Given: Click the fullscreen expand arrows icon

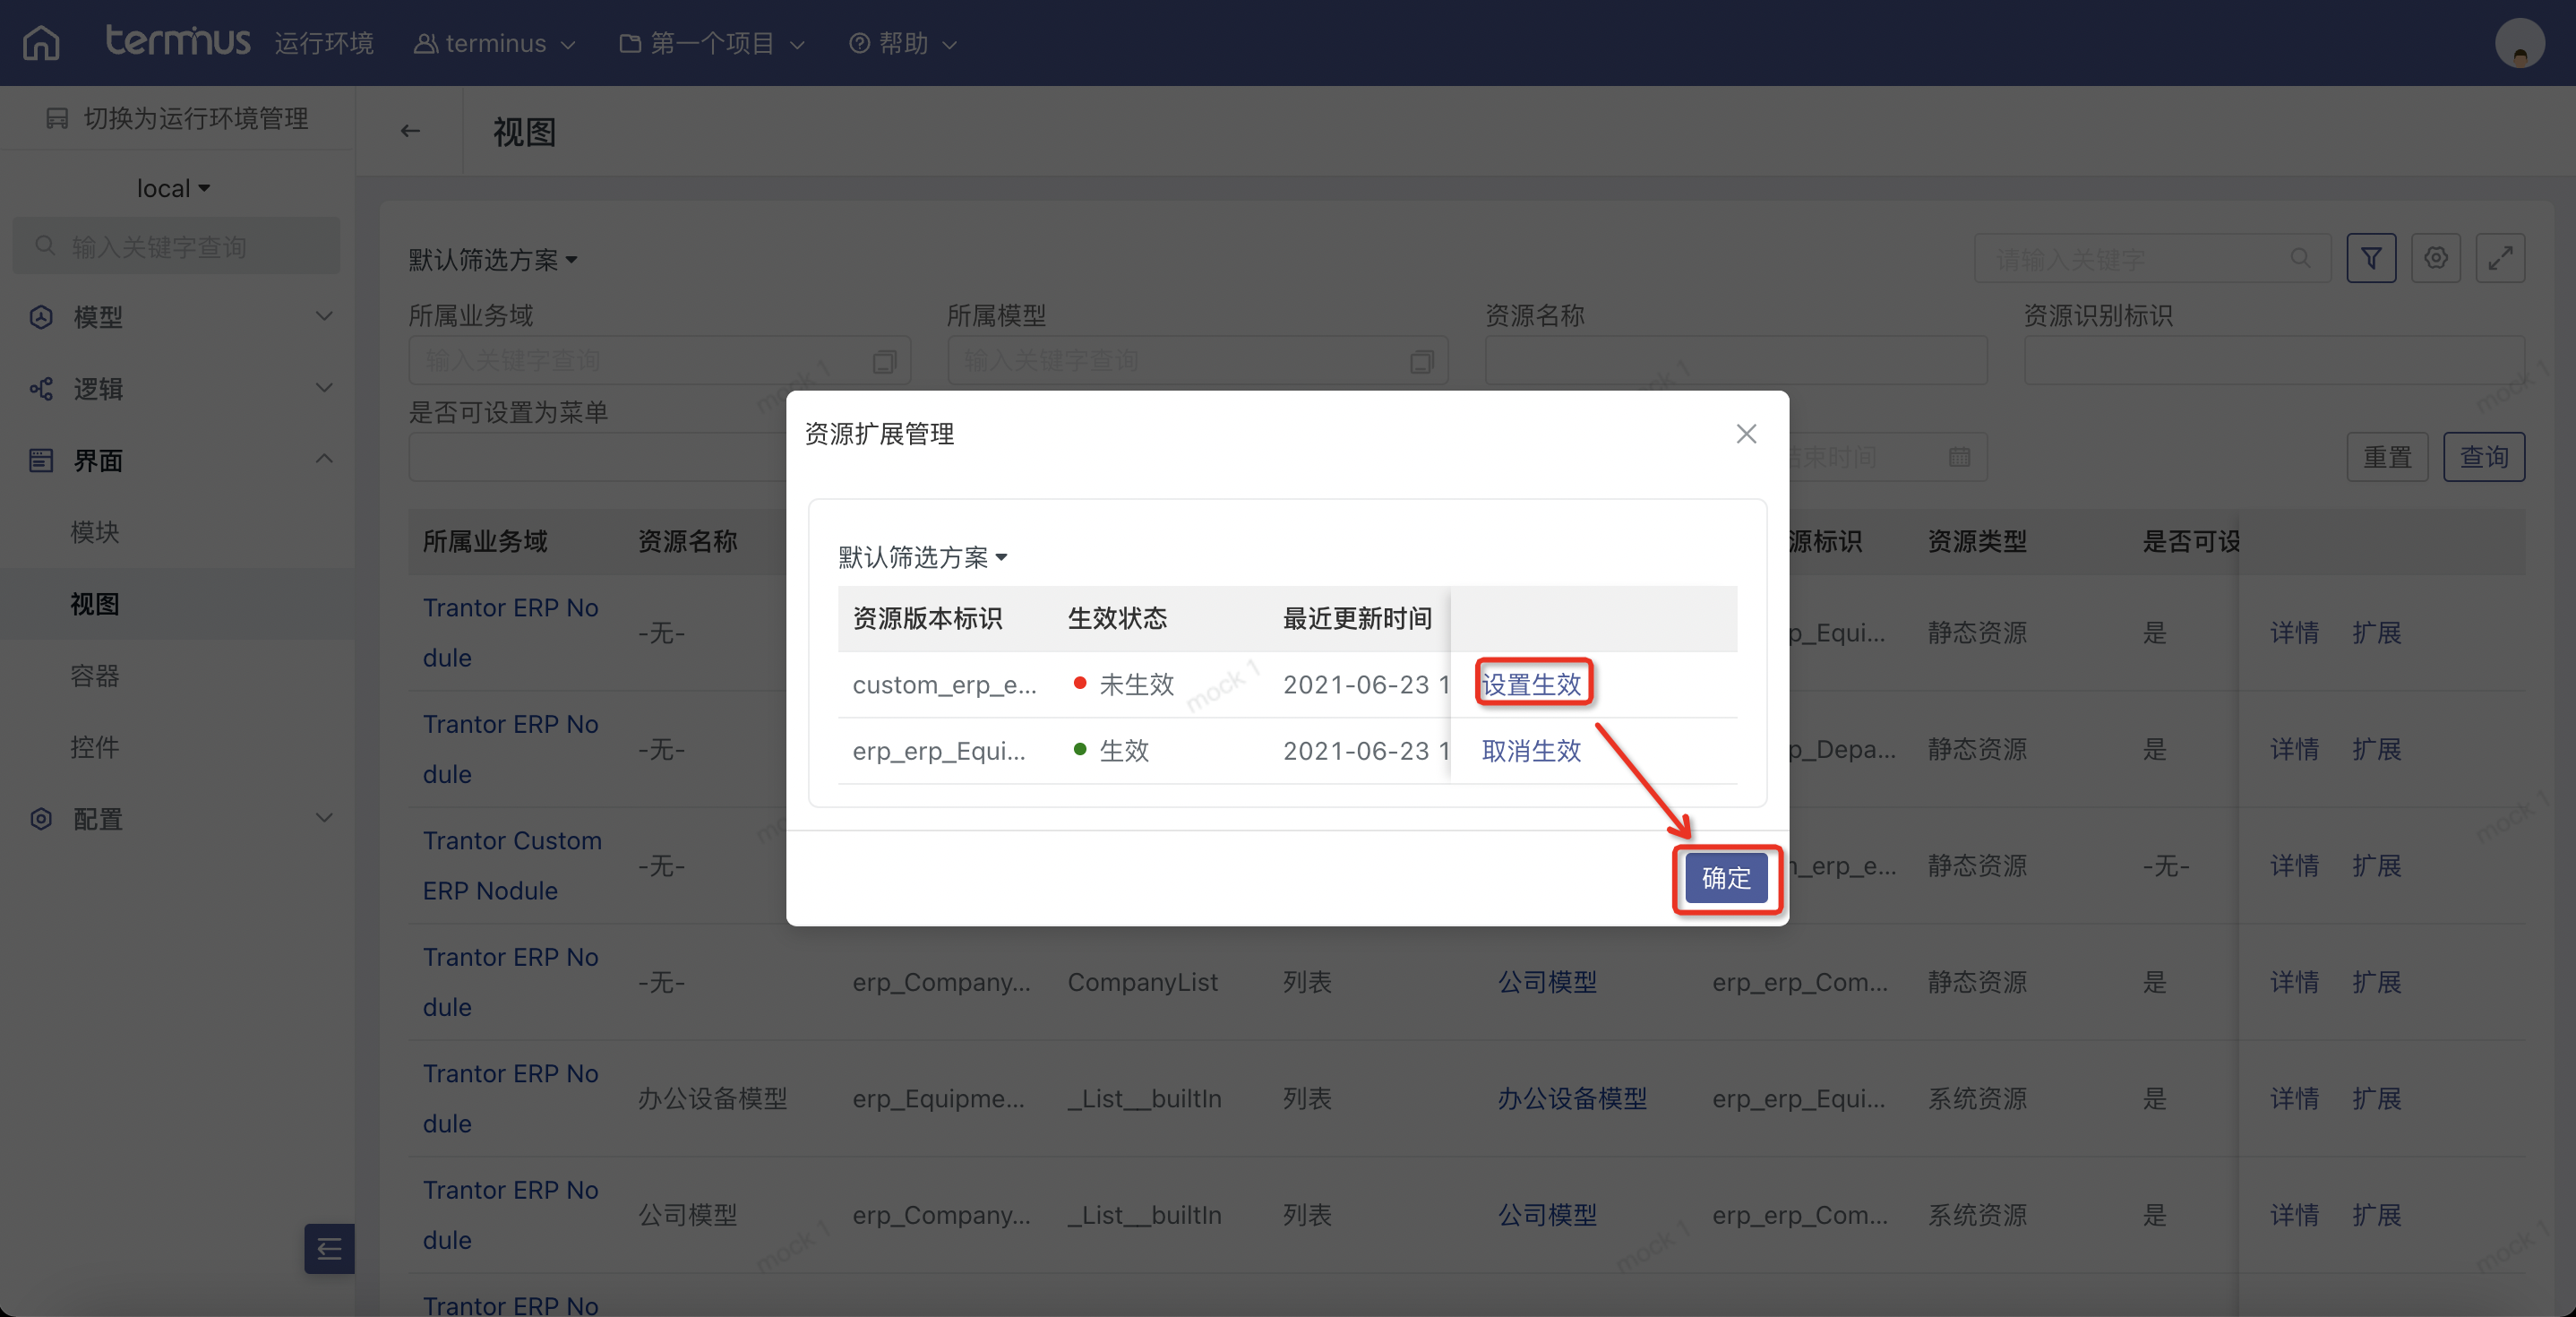Looking at the screenshot, I should click(2500, 259).
